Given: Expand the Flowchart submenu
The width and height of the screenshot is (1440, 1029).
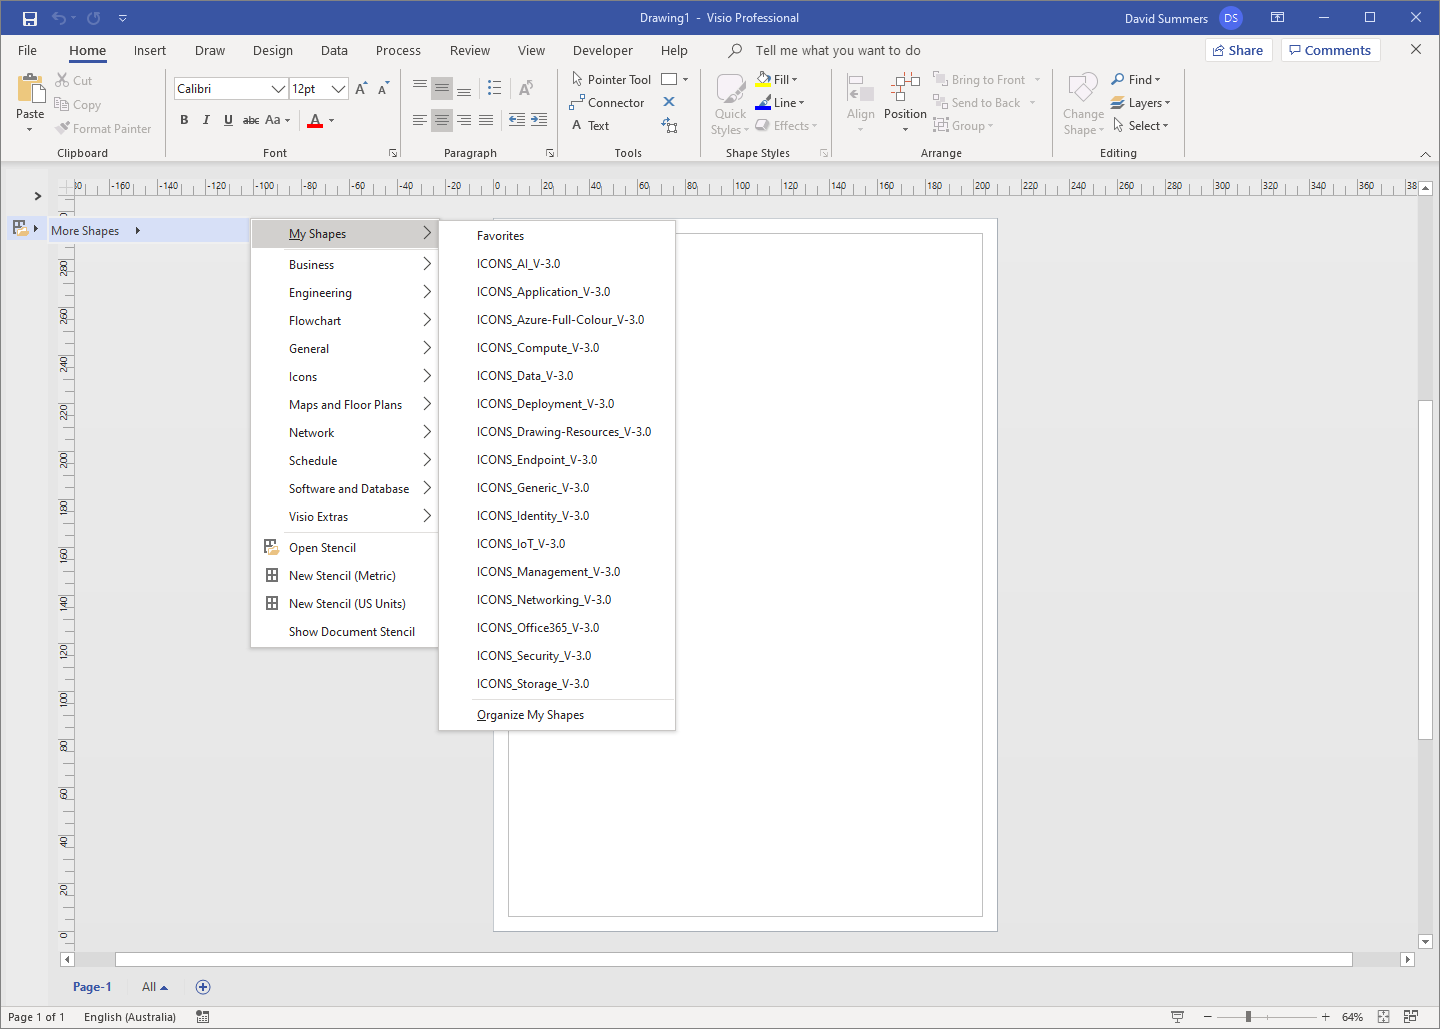Looking at the screenshot, I should pyautogui.click(x=345, y=321).
